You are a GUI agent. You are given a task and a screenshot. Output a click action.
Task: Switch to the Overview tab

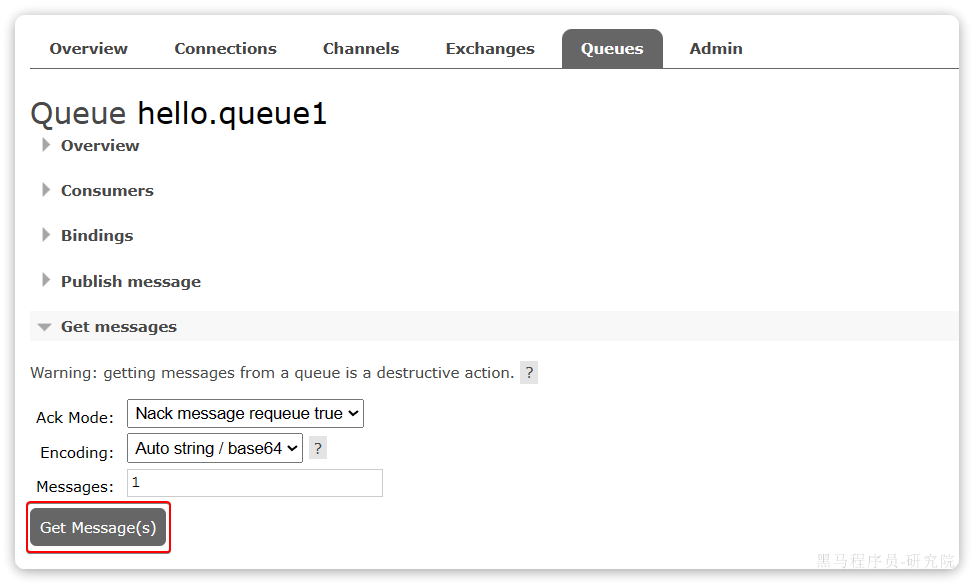pyautogui.click(x=89, y=49)
